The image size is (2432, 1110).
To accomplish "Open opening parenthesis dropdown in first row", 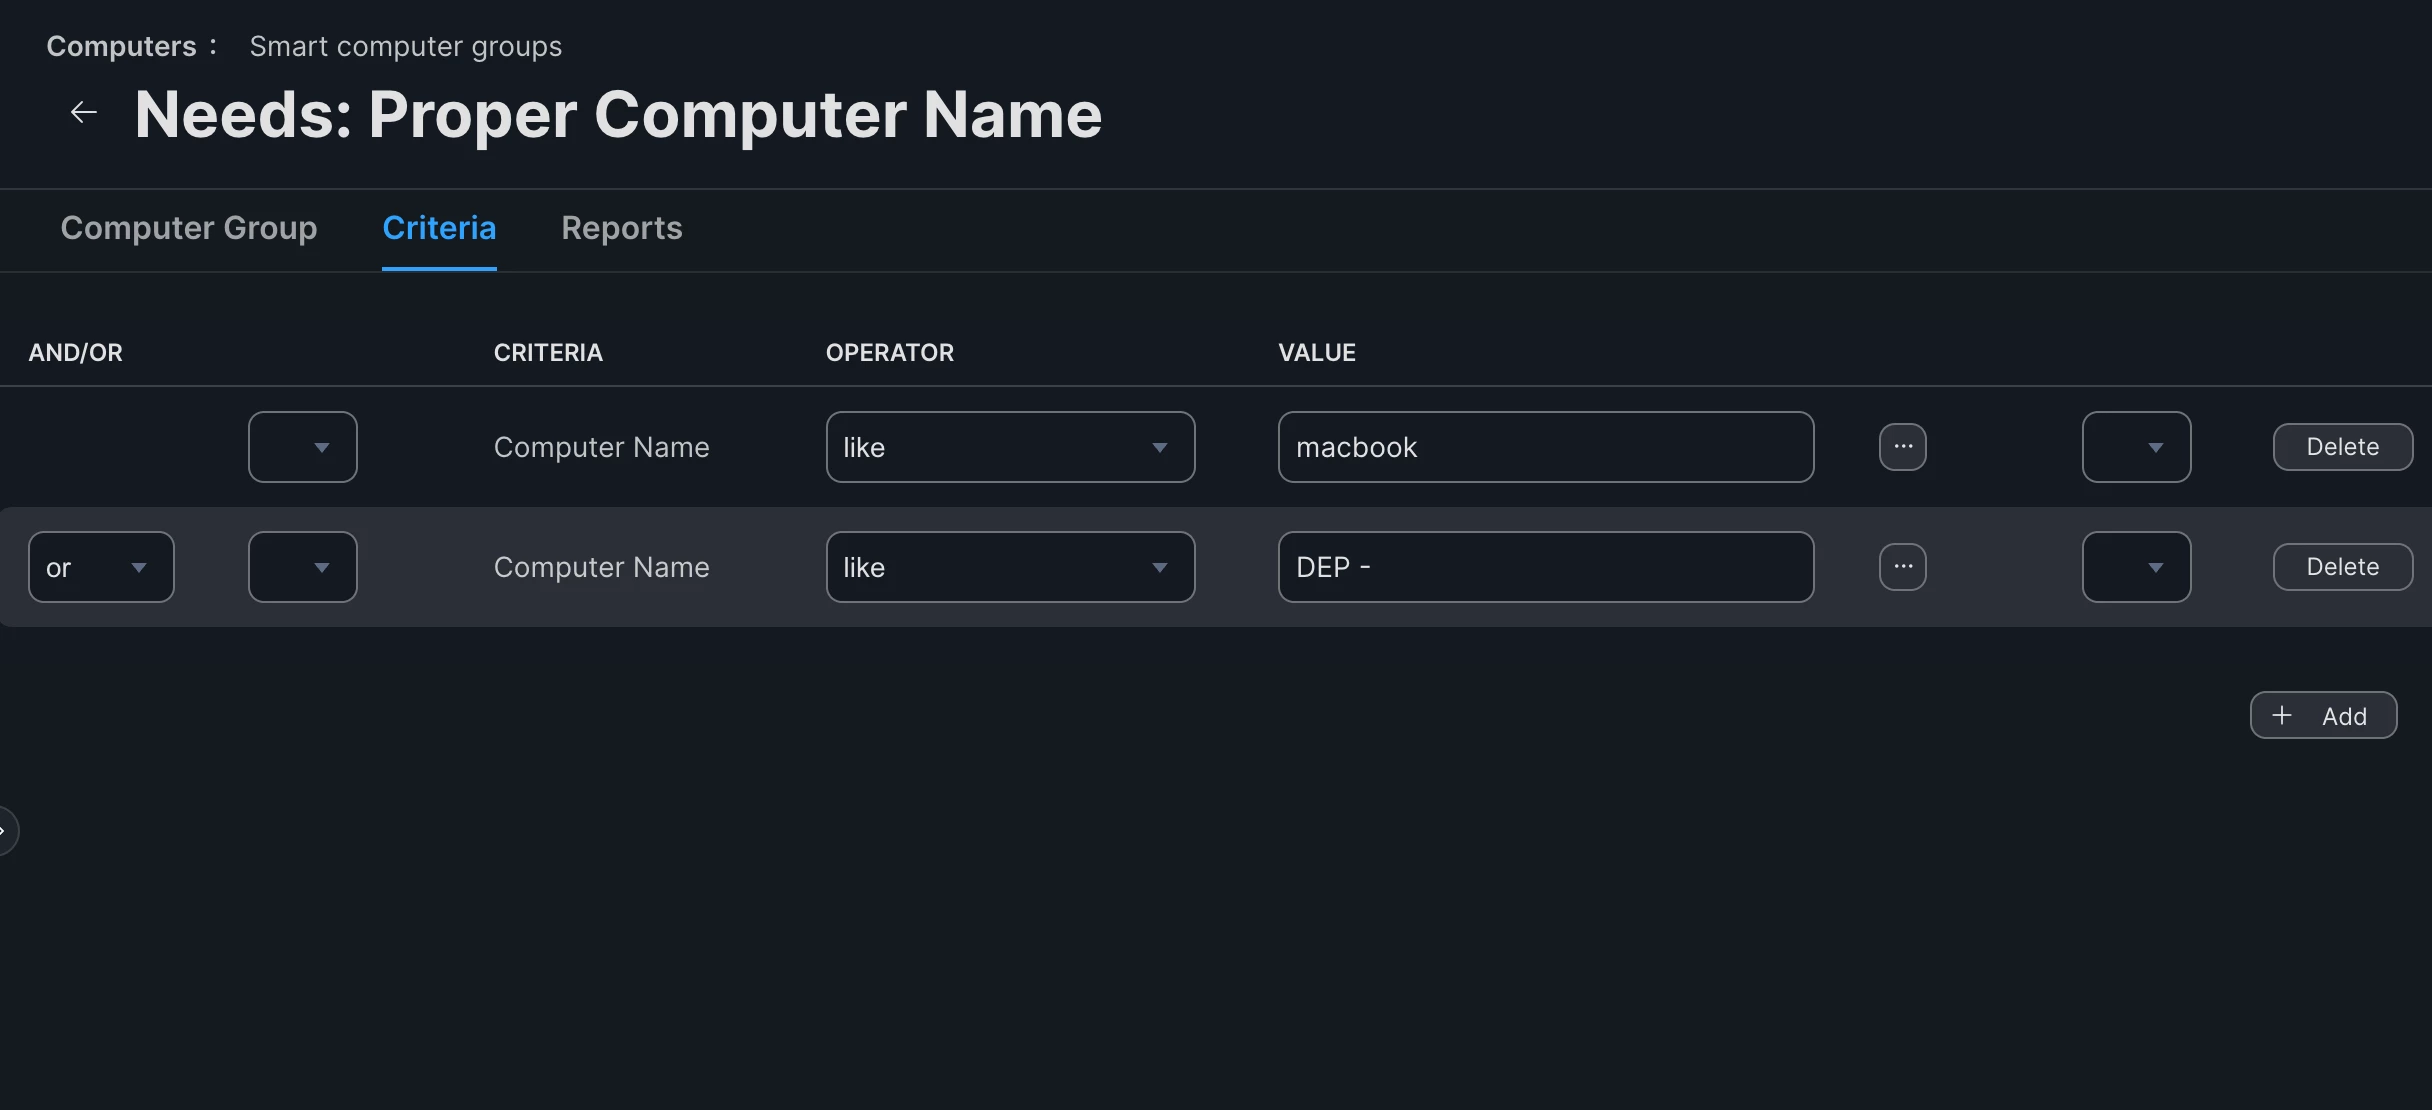I will coord(302,447).
